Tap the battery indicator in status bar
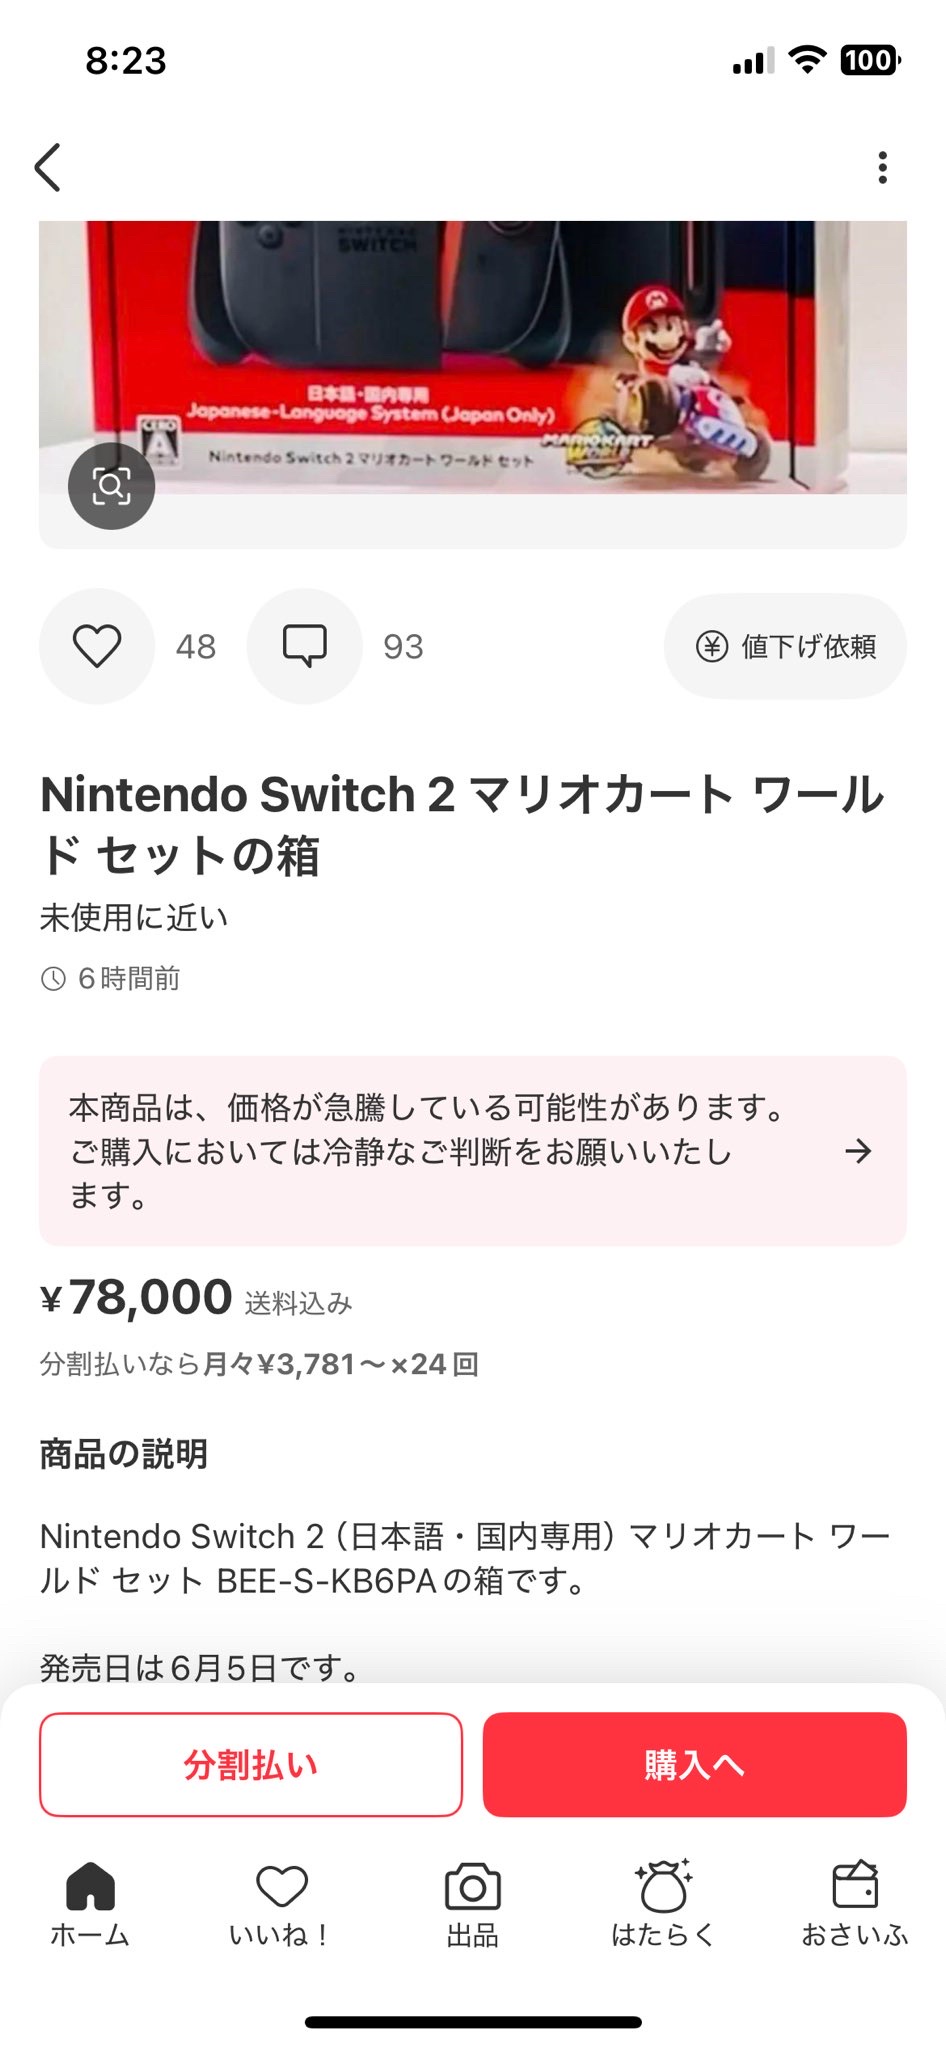This screenshot has width=946, height=2048. pos(870,61)
